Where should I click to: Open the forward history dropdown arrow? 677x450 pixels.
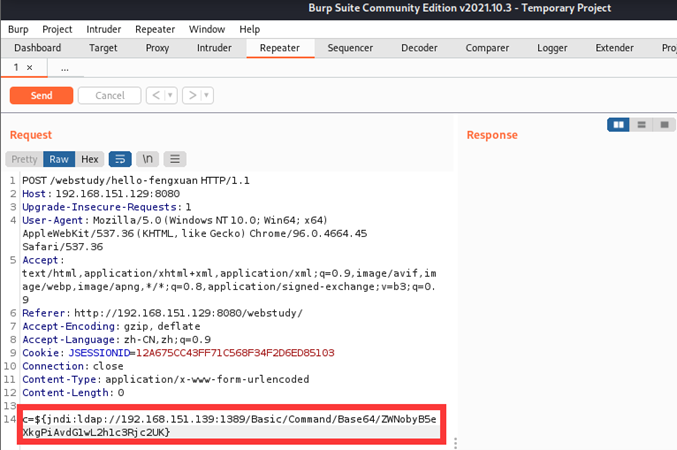tap(207, 95)
